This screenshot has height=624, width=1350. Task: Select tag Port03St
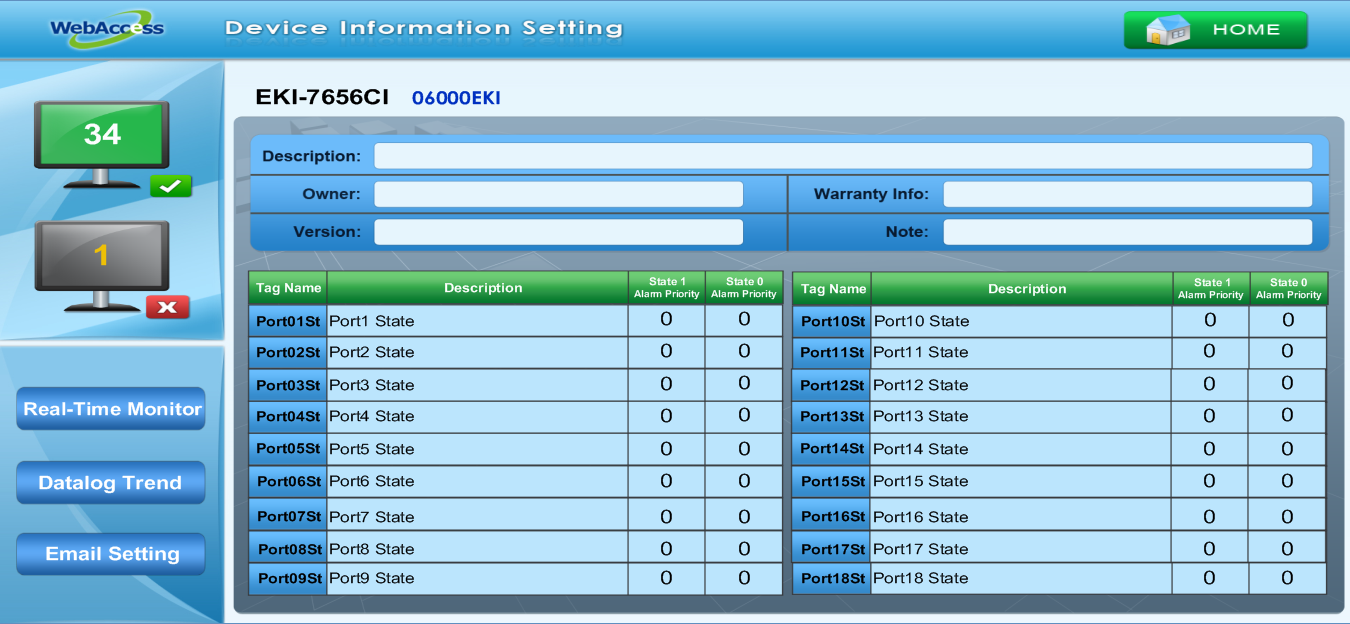point(288,385)
